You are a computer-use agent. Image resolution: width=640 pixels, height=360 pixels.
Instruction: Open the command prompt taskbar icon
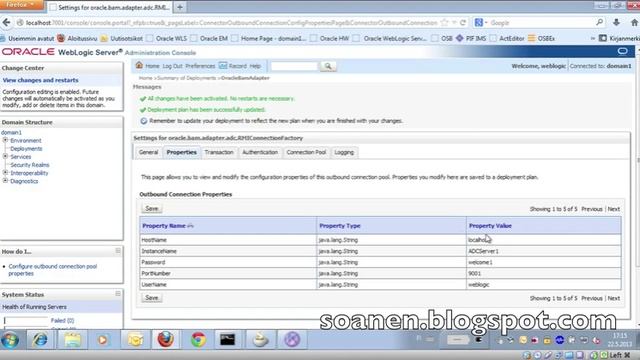click(x=228, y=340)
